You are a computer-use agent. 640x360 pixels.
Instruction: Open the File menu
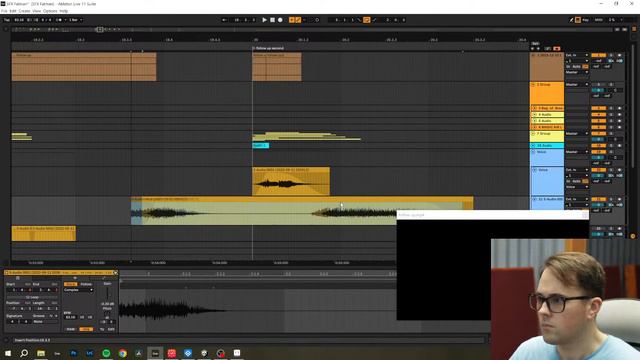pyautogui.click(x=4, y=11)
